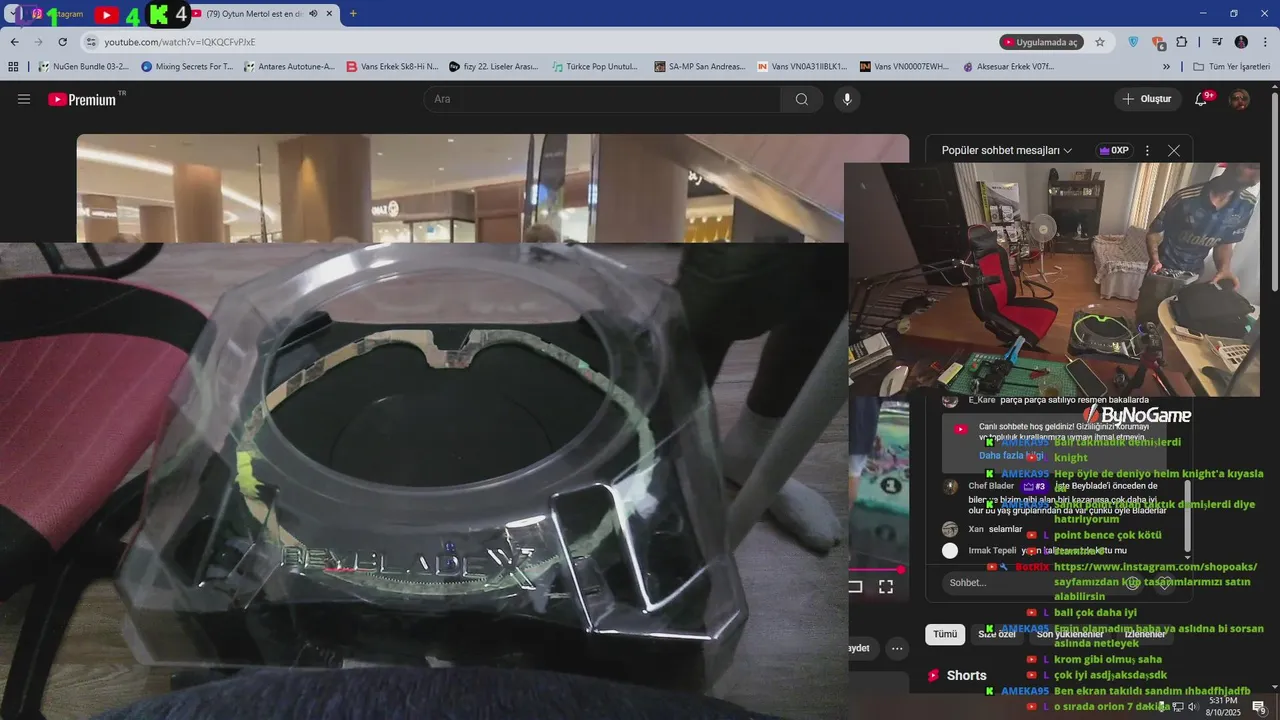Image resolution: width=1280 pixels, height=720 pixels.
Task: Open the Apps grid in bookmarks bar
Action: coord(13,67)
